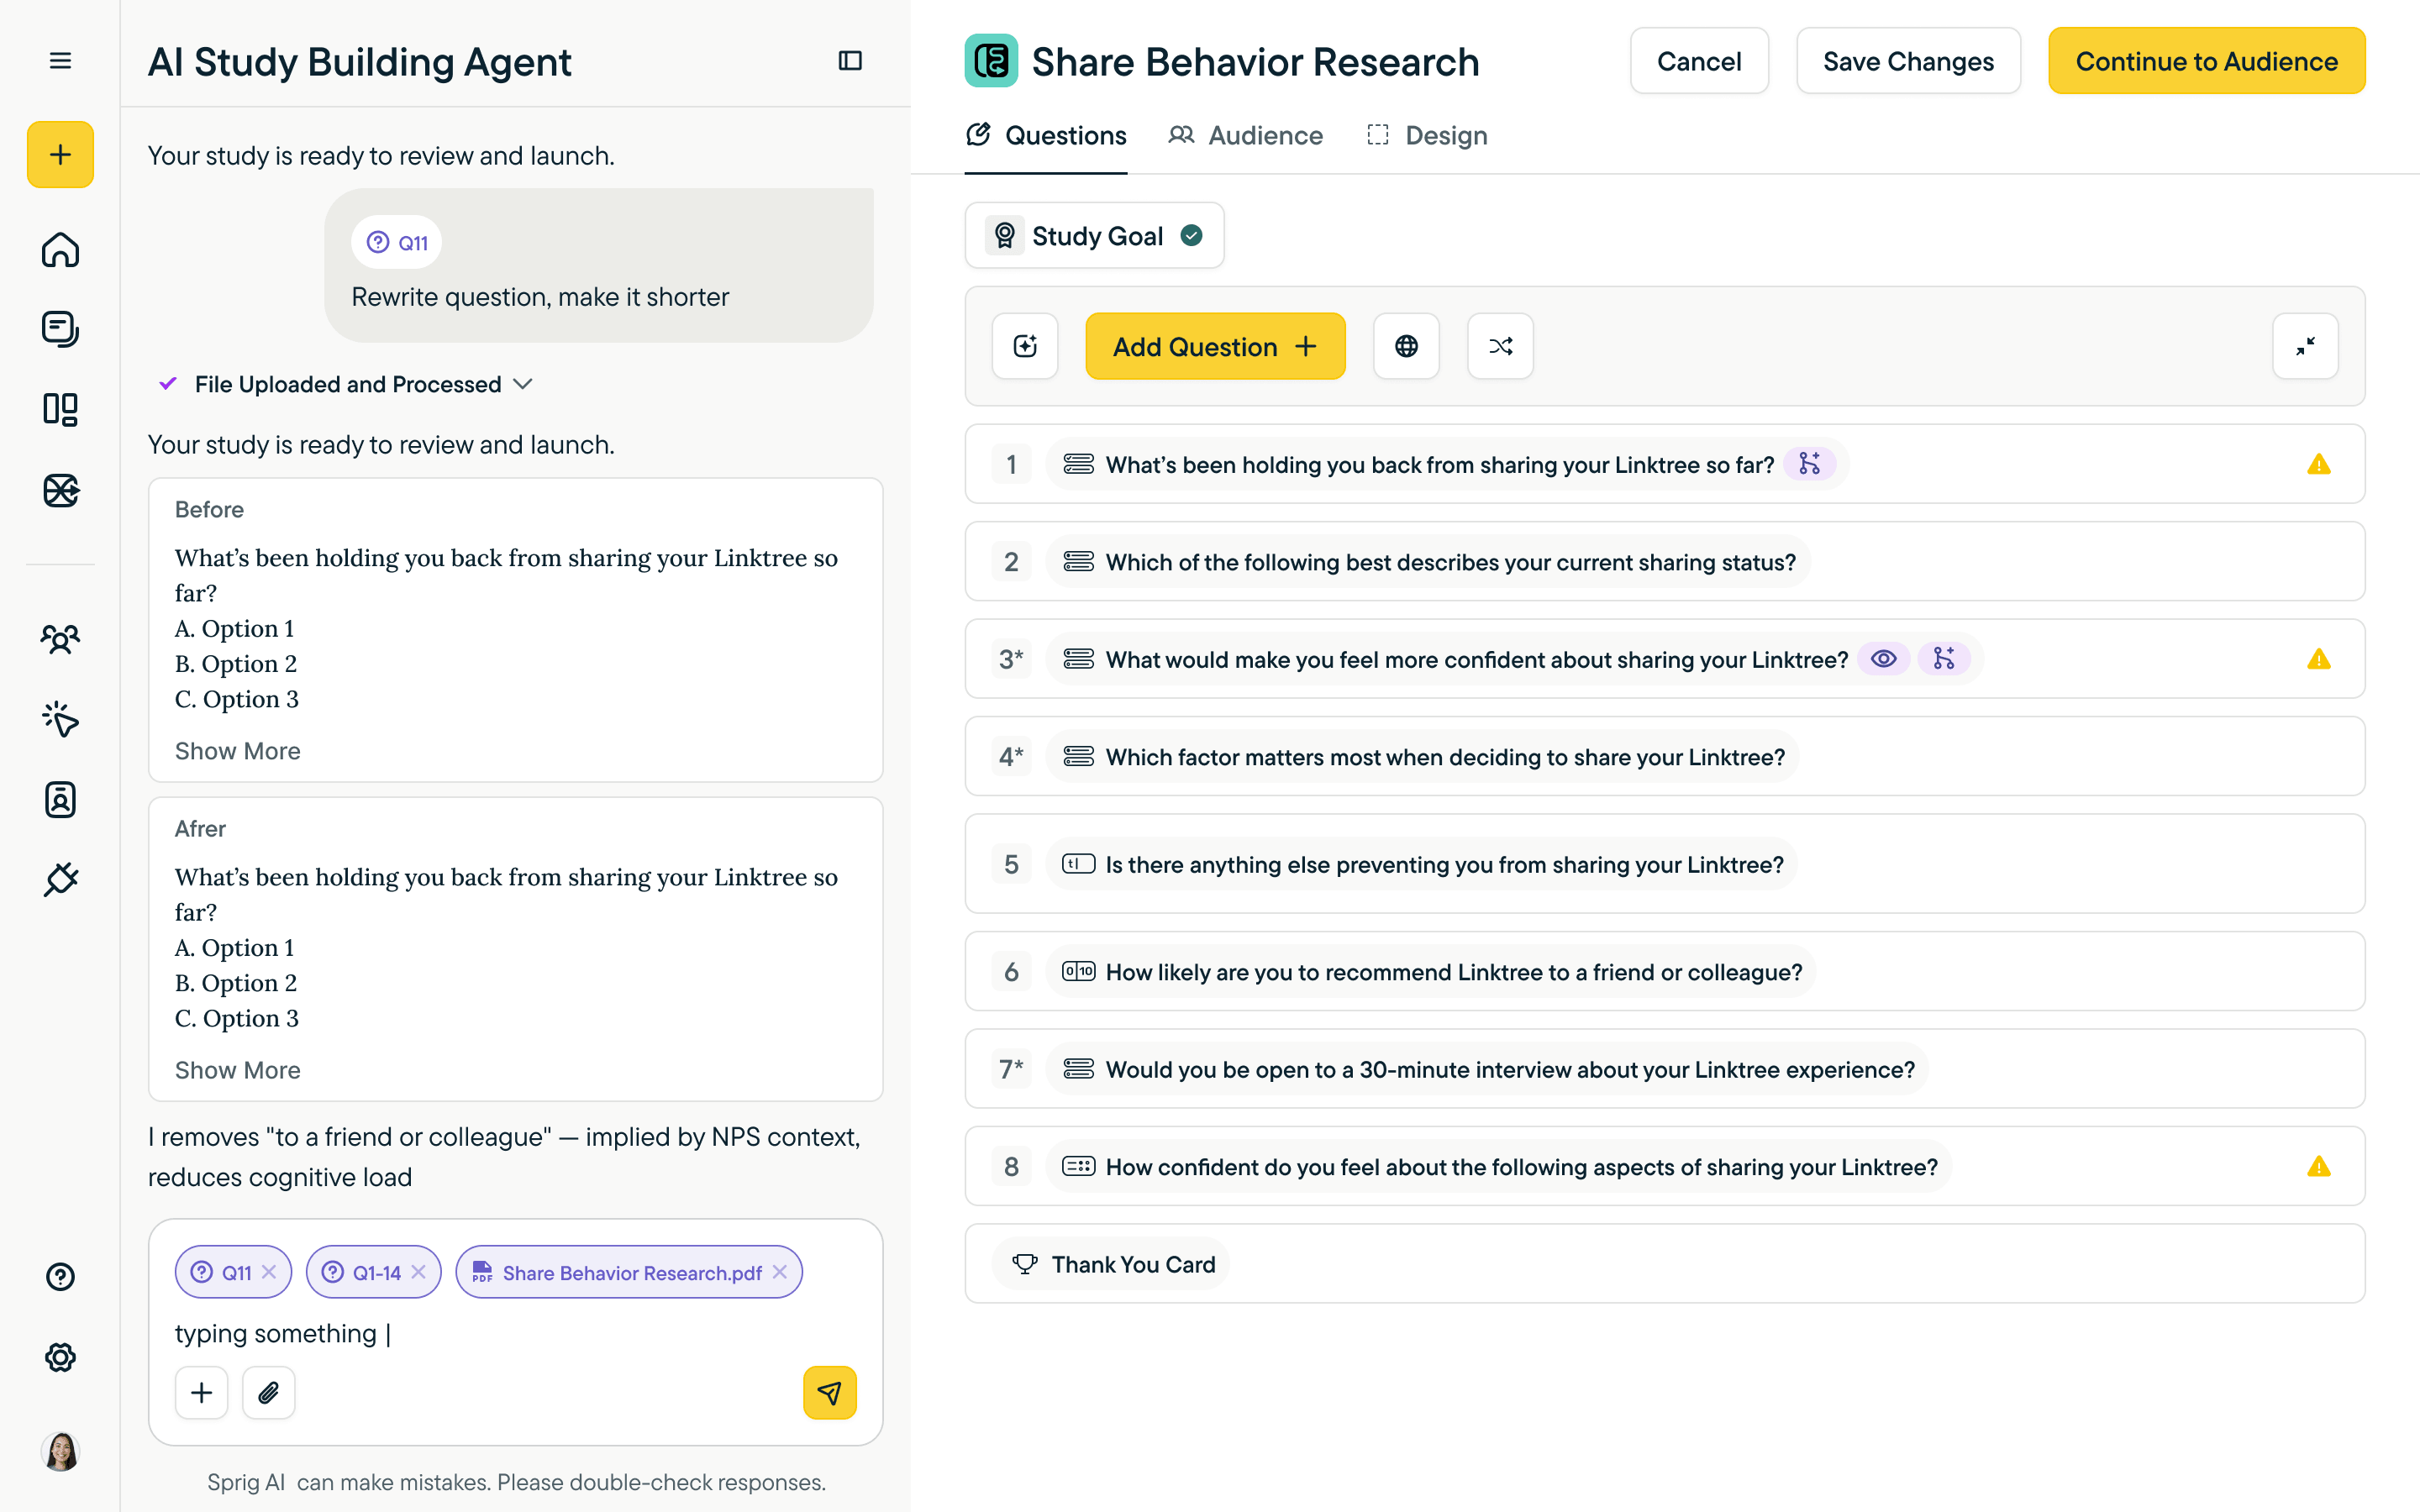Open question 4 about which factor matters most
The image size is (2420, 1512).
1664,756
